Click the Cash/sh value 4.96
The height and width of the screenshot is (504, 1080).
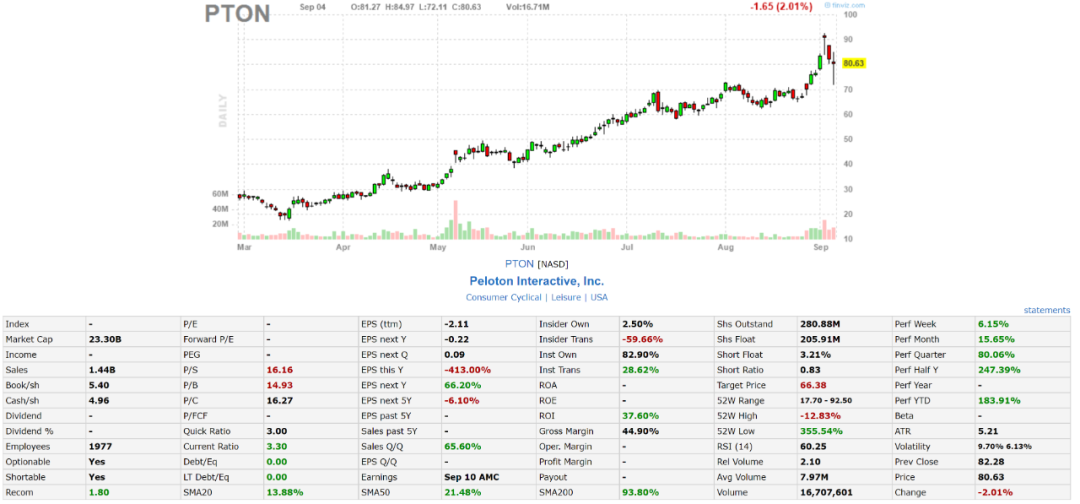point(98,401)
